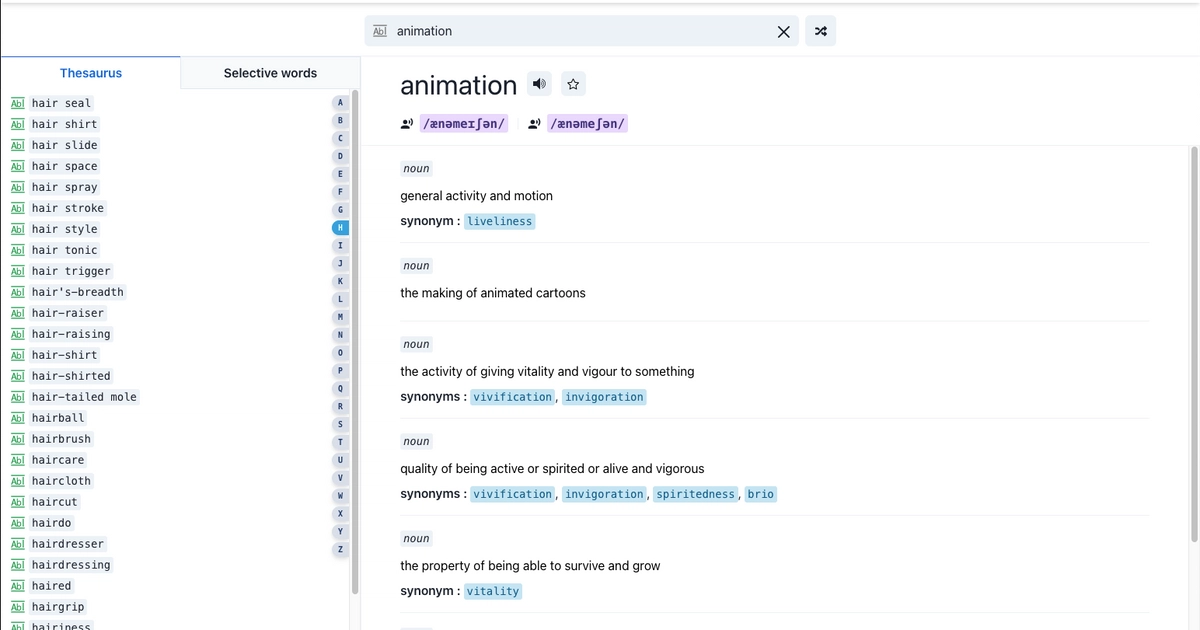Viewport: 1200px width, 630px height.
Task: Click inside the animation search input field
Action: click(x=550, y=31)
